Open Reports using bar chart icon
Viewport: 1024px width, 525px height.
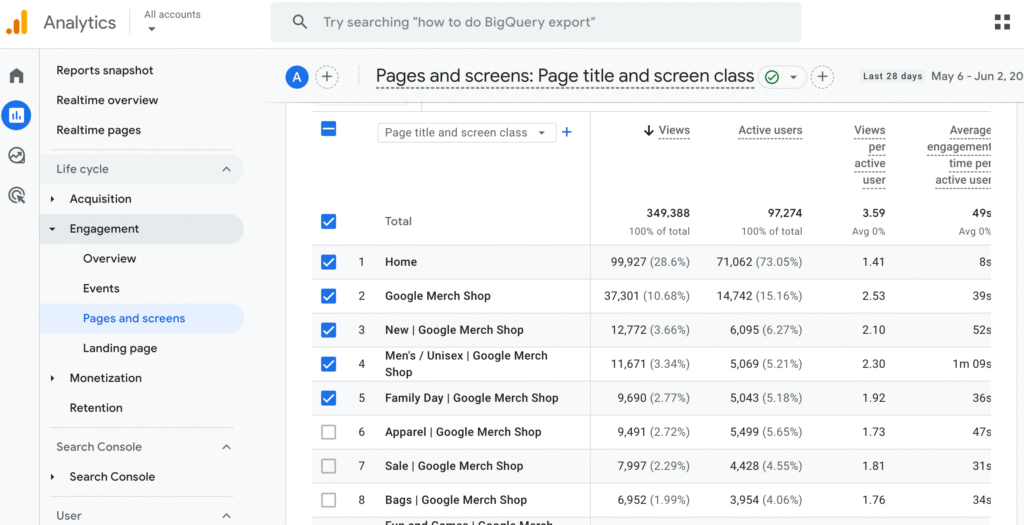point(16,116)
